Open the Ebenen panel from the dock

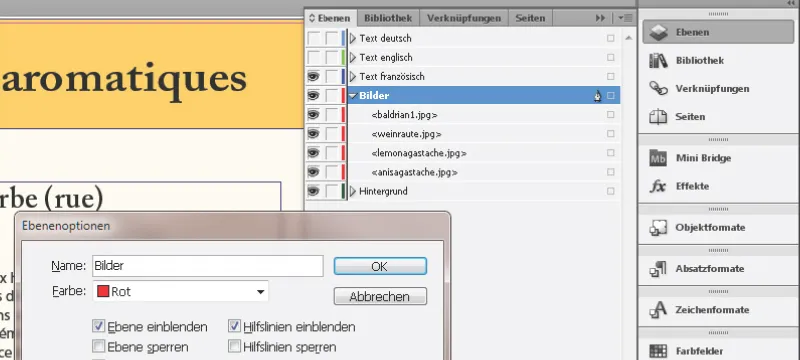click(x=718, y=32)
